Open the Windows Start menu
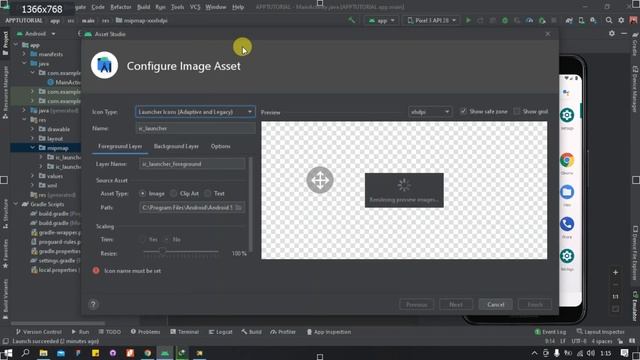The image size is (640, 360). coord(7,353)
